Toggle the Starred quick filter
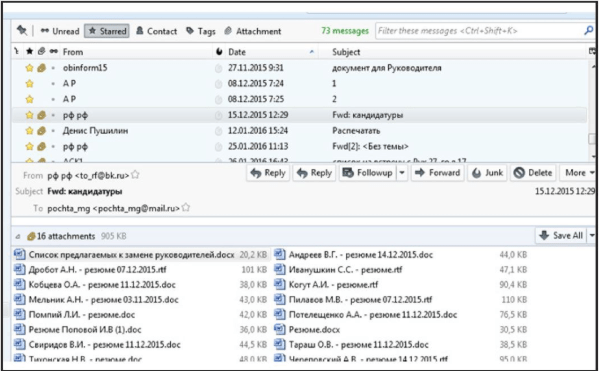This screenshot has height=371, width=599. (107, 31)
